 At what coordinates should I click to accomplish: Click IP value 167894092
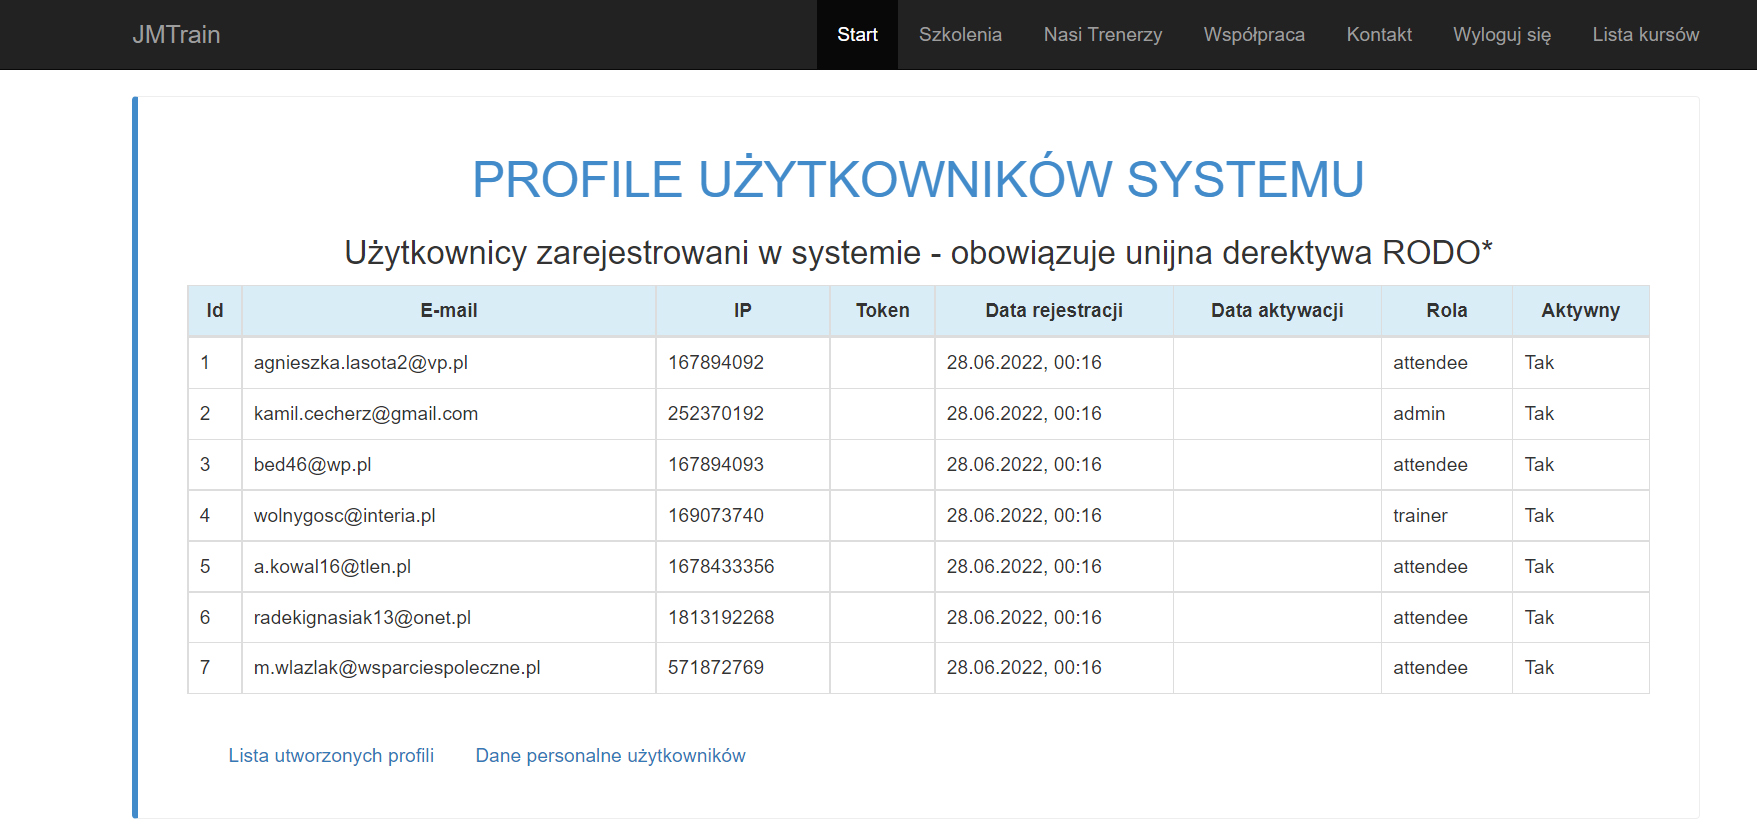716,363
